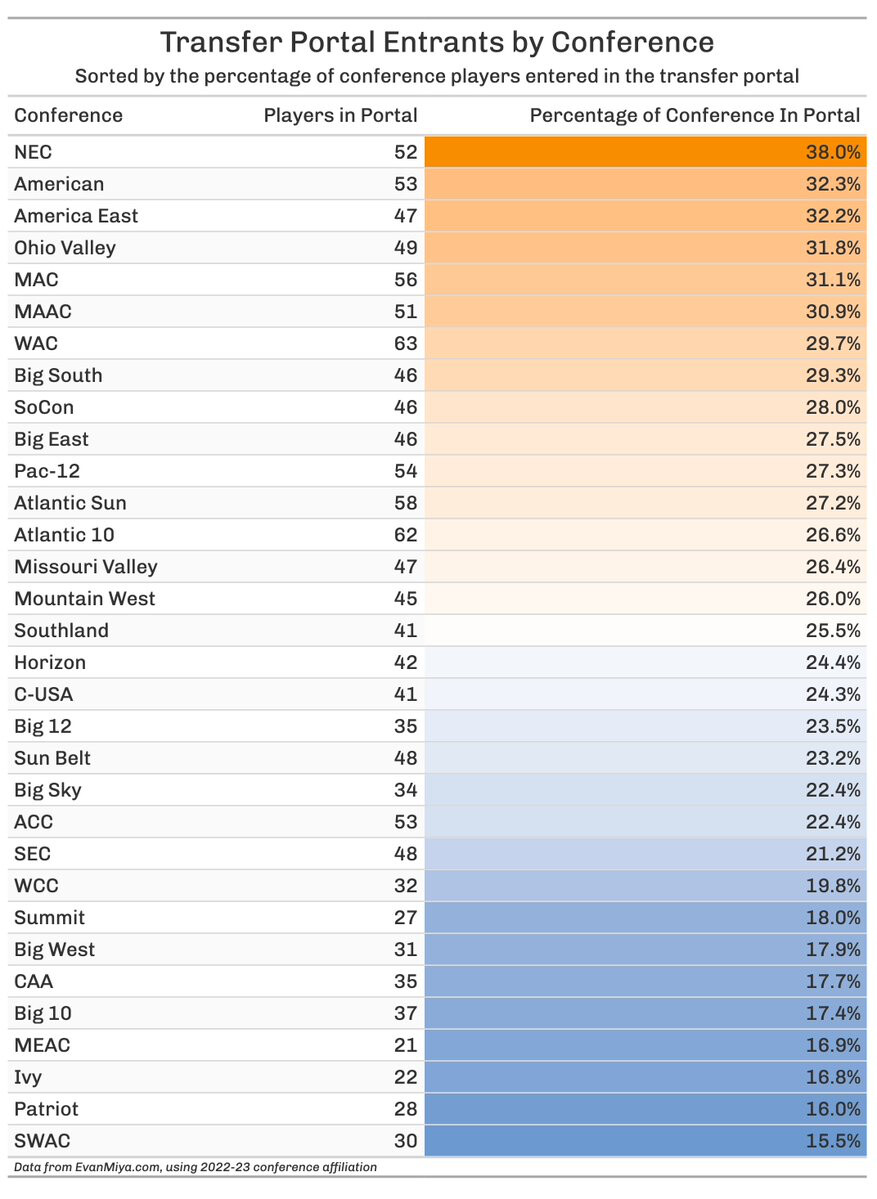The image size is (877, 1199).
Task: Click the Conference column header
Action: (68, 115)
